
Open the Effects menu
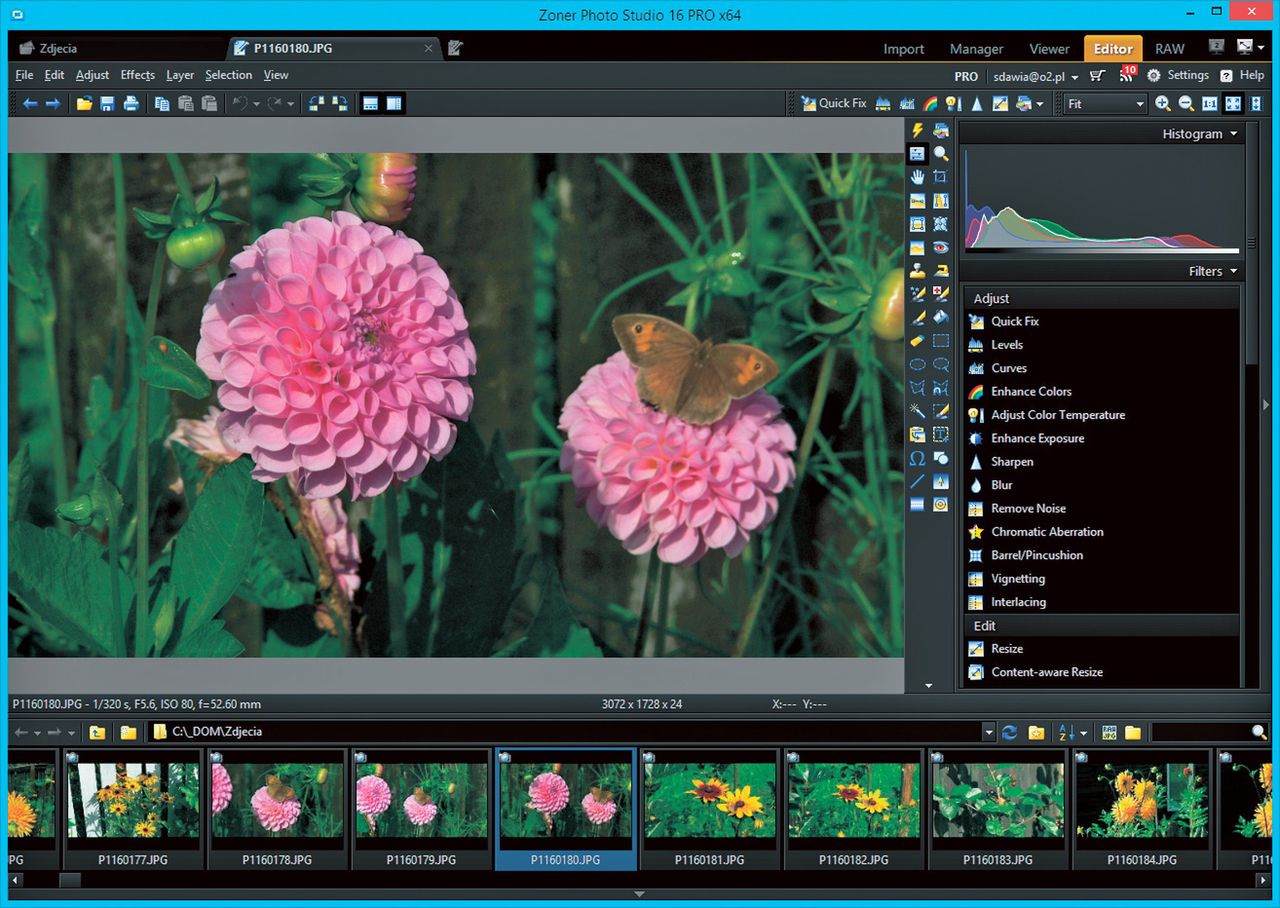pyautogui.click(x=138, y=75)
